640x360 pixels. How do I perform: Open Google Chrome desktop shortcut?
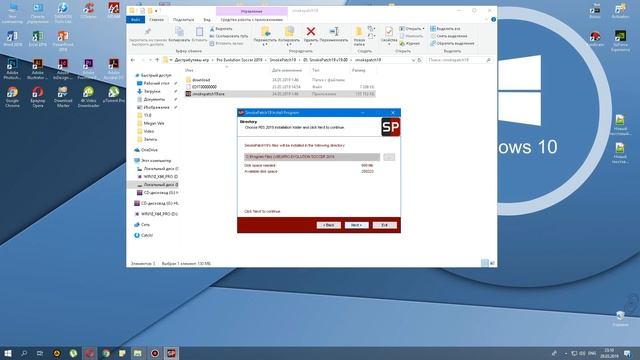[12, 96]
